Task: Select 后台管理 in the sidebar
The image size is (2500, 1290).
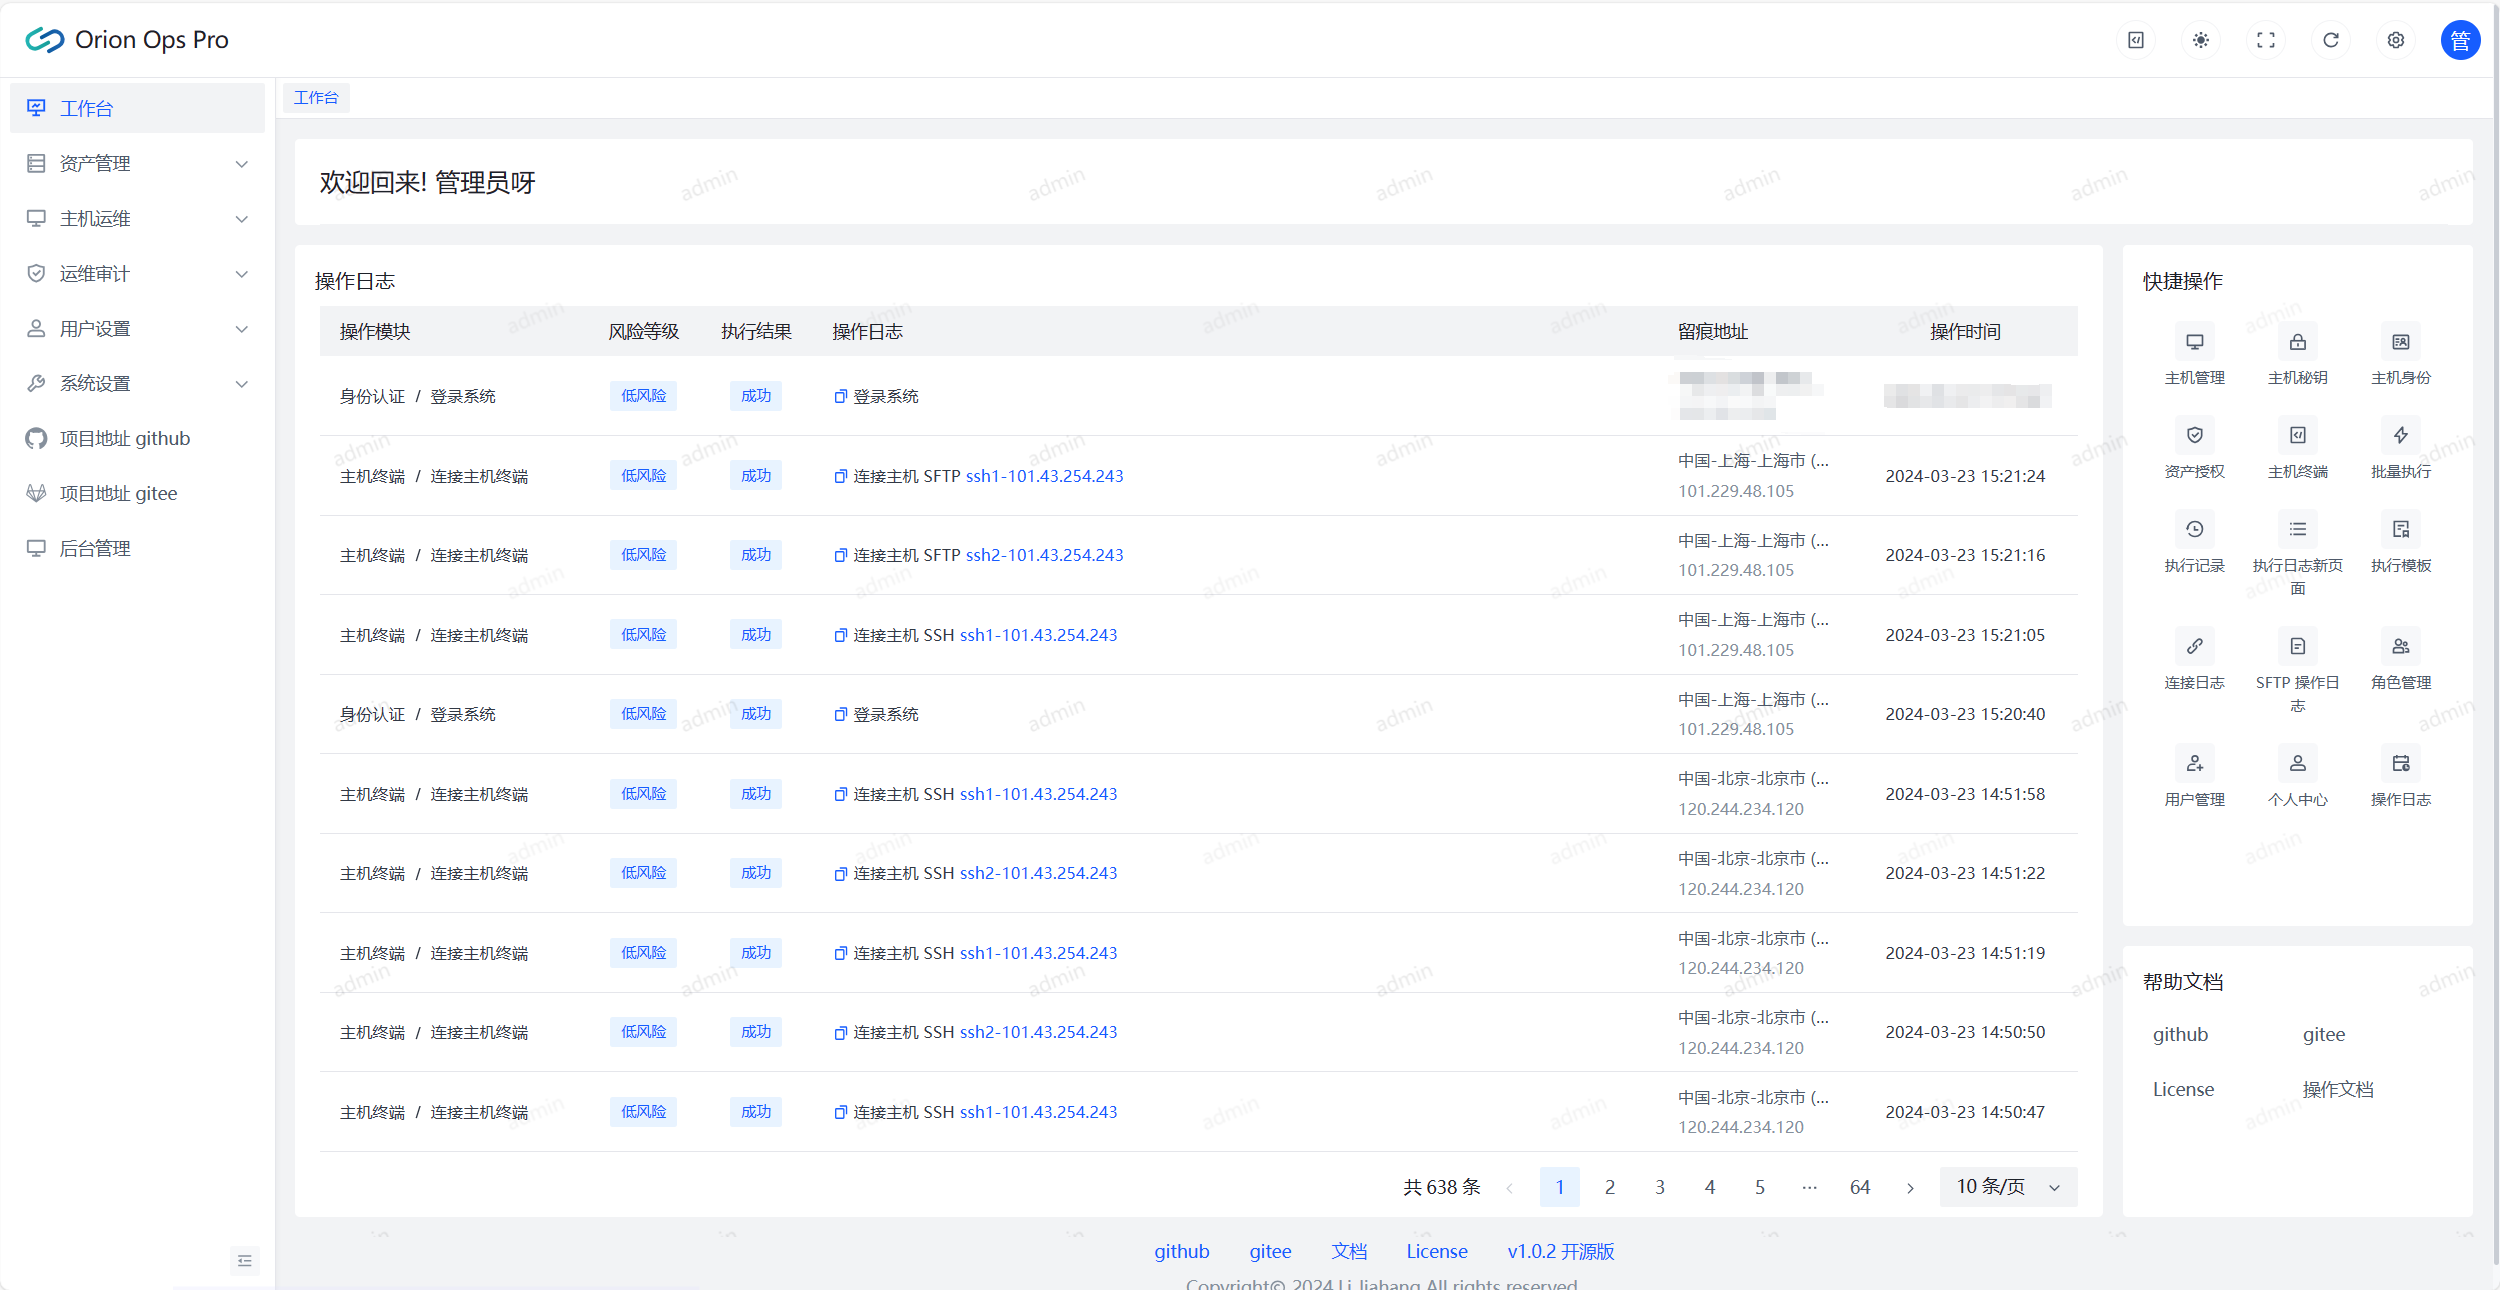Action: point(95,548)
